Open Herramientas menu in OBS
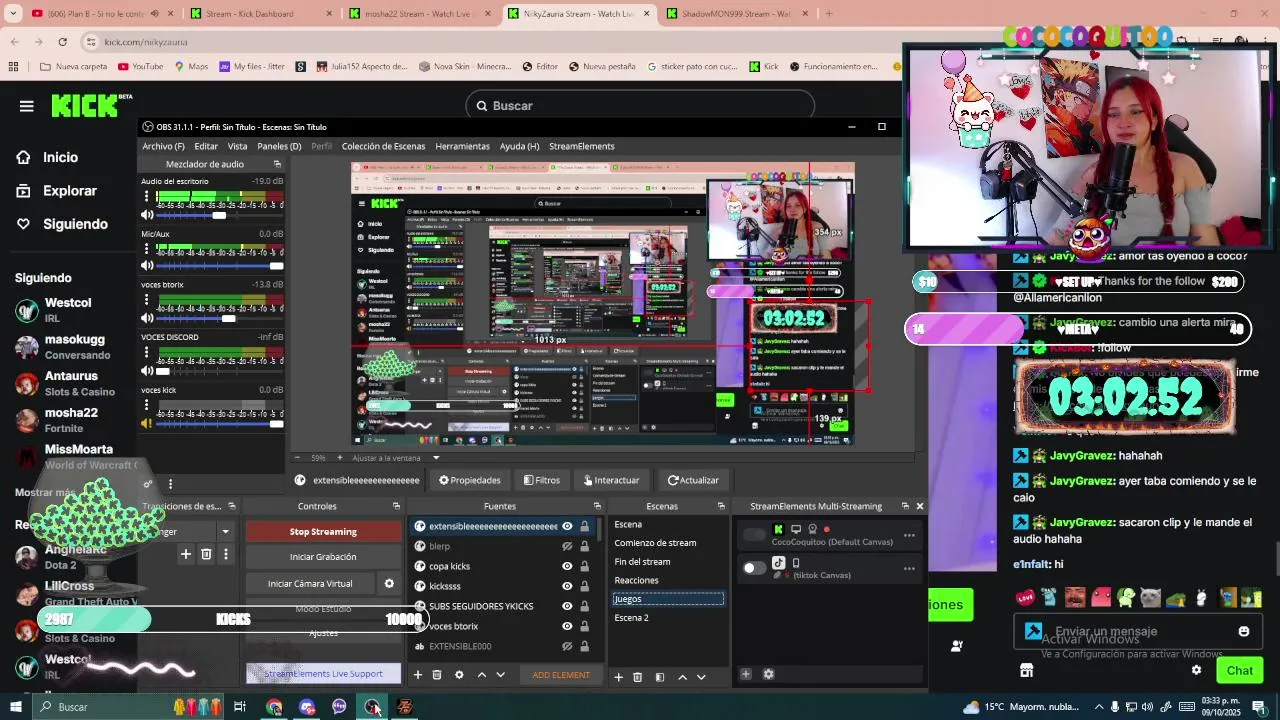This screenshot has width=1280, height=720. [462, 146]
